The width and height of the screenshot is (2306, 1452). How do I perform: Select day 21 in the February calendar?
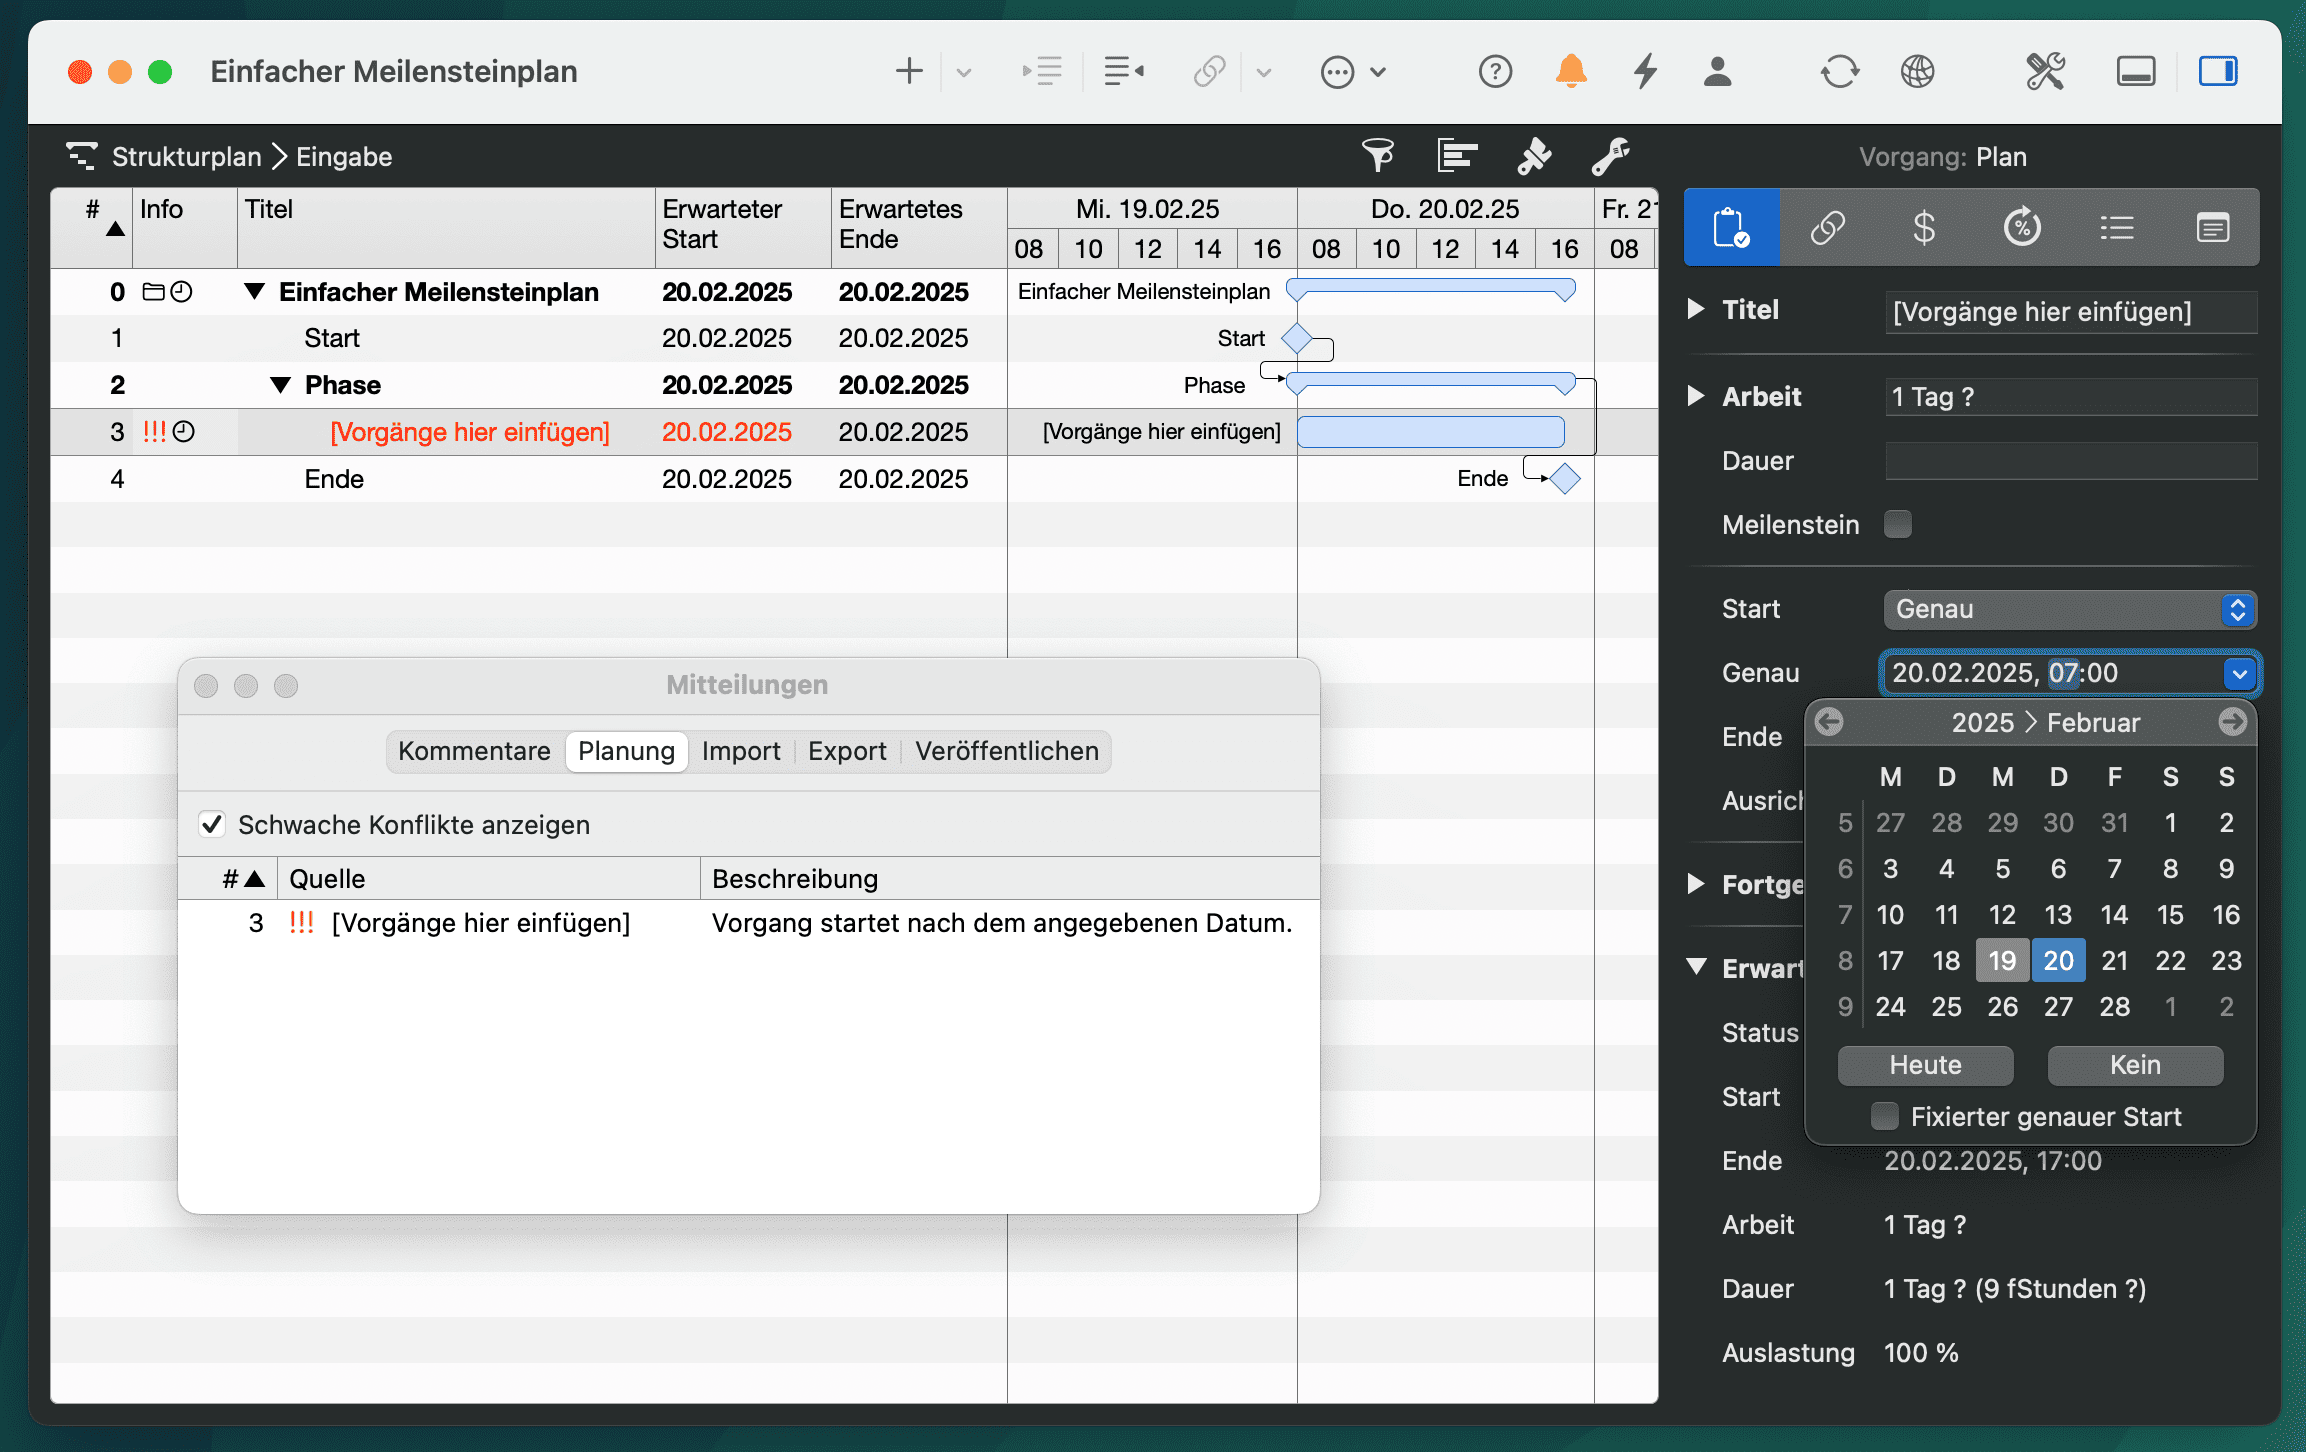click(2114, 960)
